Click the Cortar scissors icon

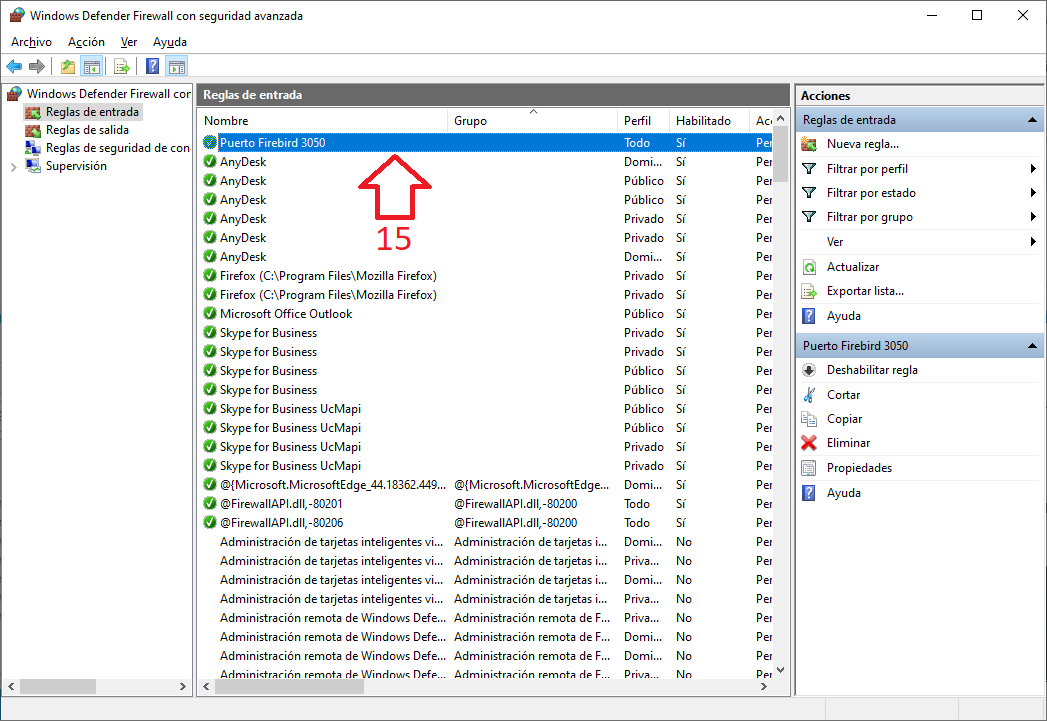pos(809,395)
